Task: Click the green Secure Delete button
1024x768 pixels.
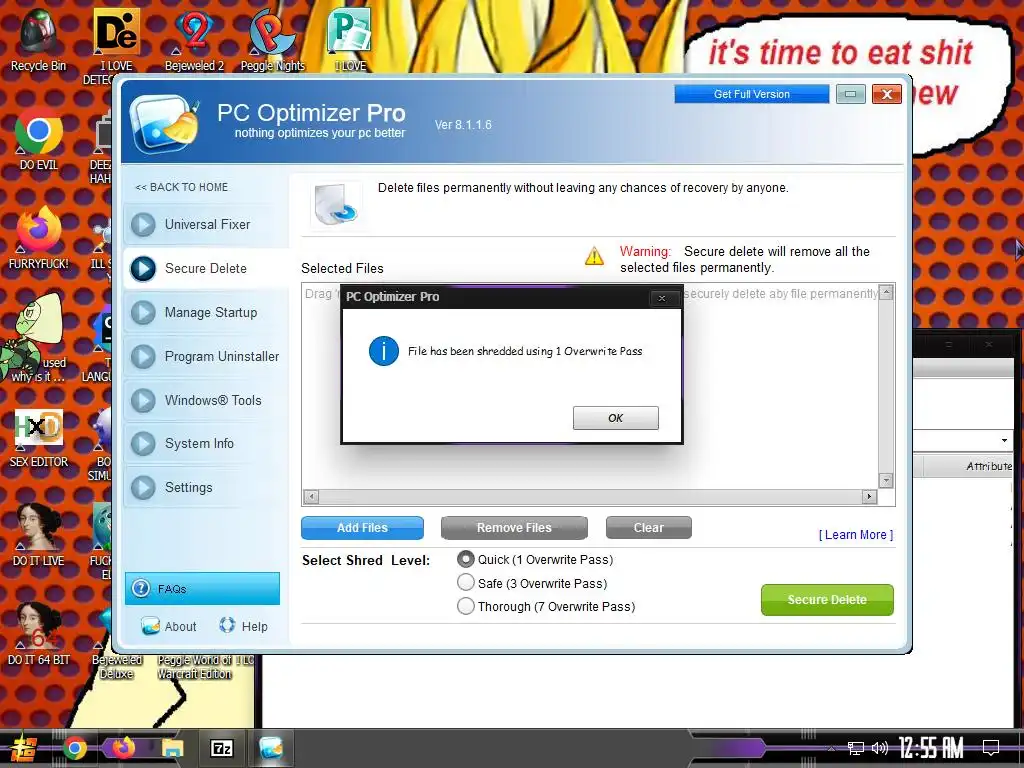Action: point(827,600)
